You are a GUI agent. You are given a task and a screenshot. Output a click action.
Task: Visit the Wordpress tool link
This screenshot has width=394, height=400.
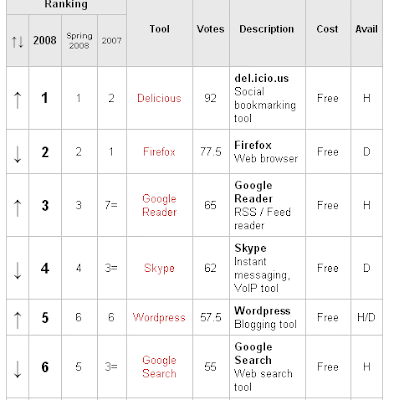[x=159, y=317]
